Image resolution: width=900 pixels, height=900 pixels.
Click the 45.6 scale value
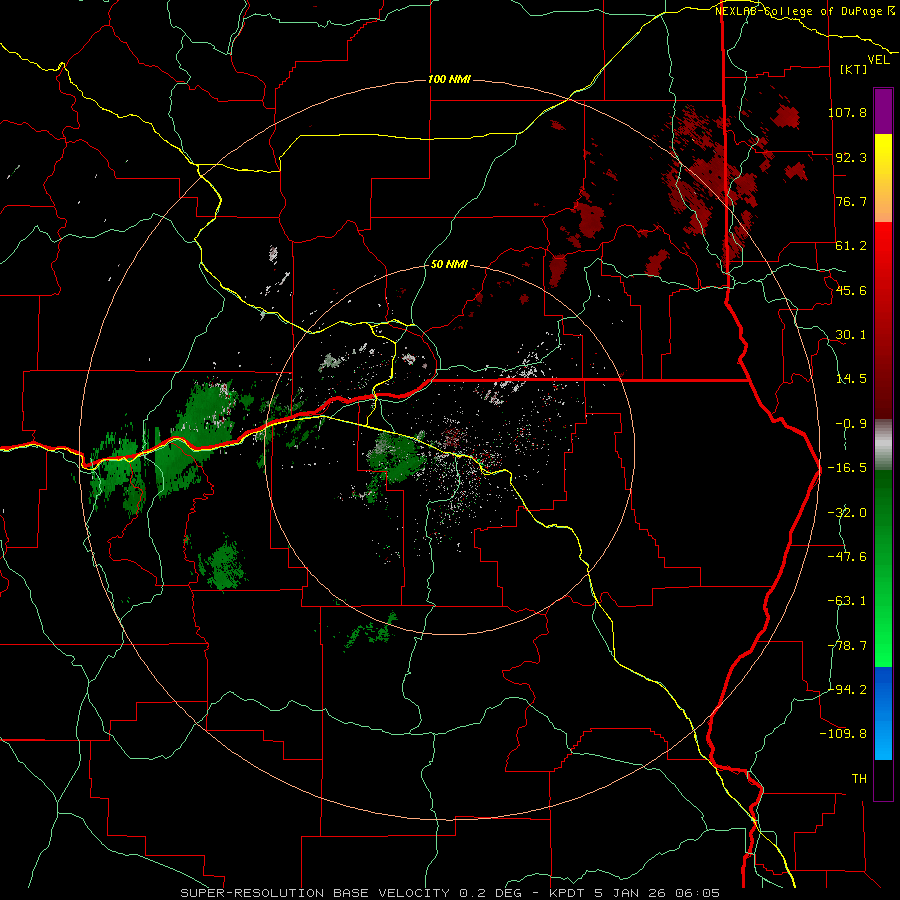[x=851, y=290]
